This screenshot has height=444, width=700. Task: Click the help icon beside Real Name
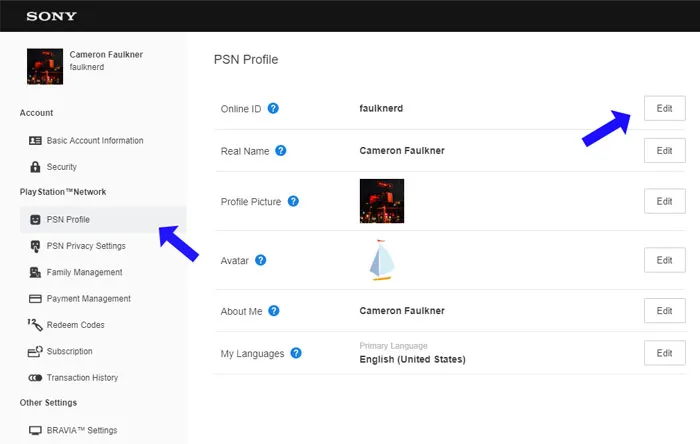[x=281, y=151]
